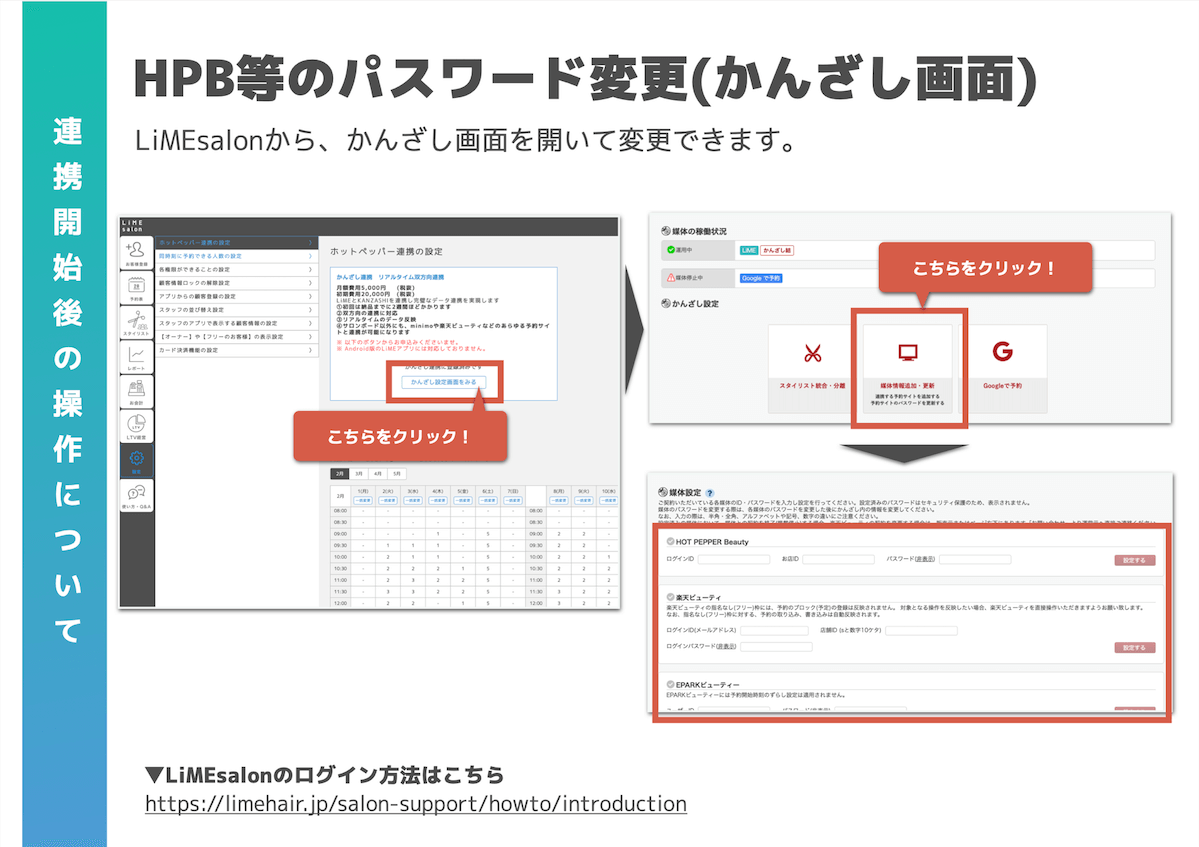Screen dimensions: 1199x847
Task: Open the お会計 cash-register sidebar icon
Action: 136,391
